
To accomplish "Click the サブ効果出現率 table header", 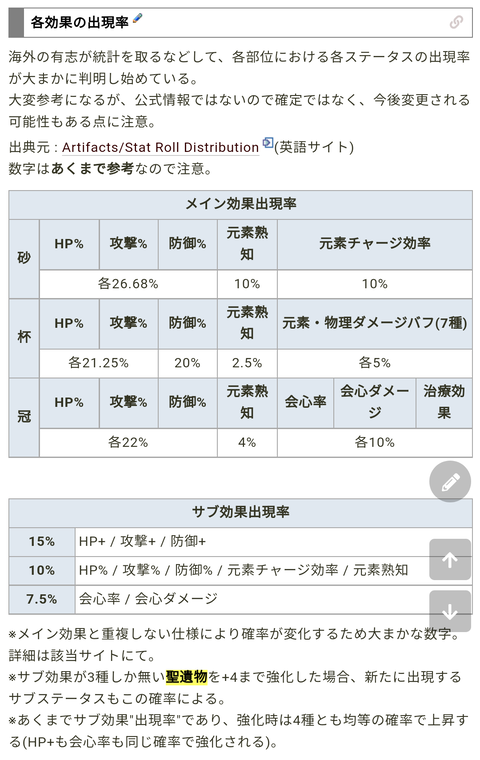I will 240,512.
